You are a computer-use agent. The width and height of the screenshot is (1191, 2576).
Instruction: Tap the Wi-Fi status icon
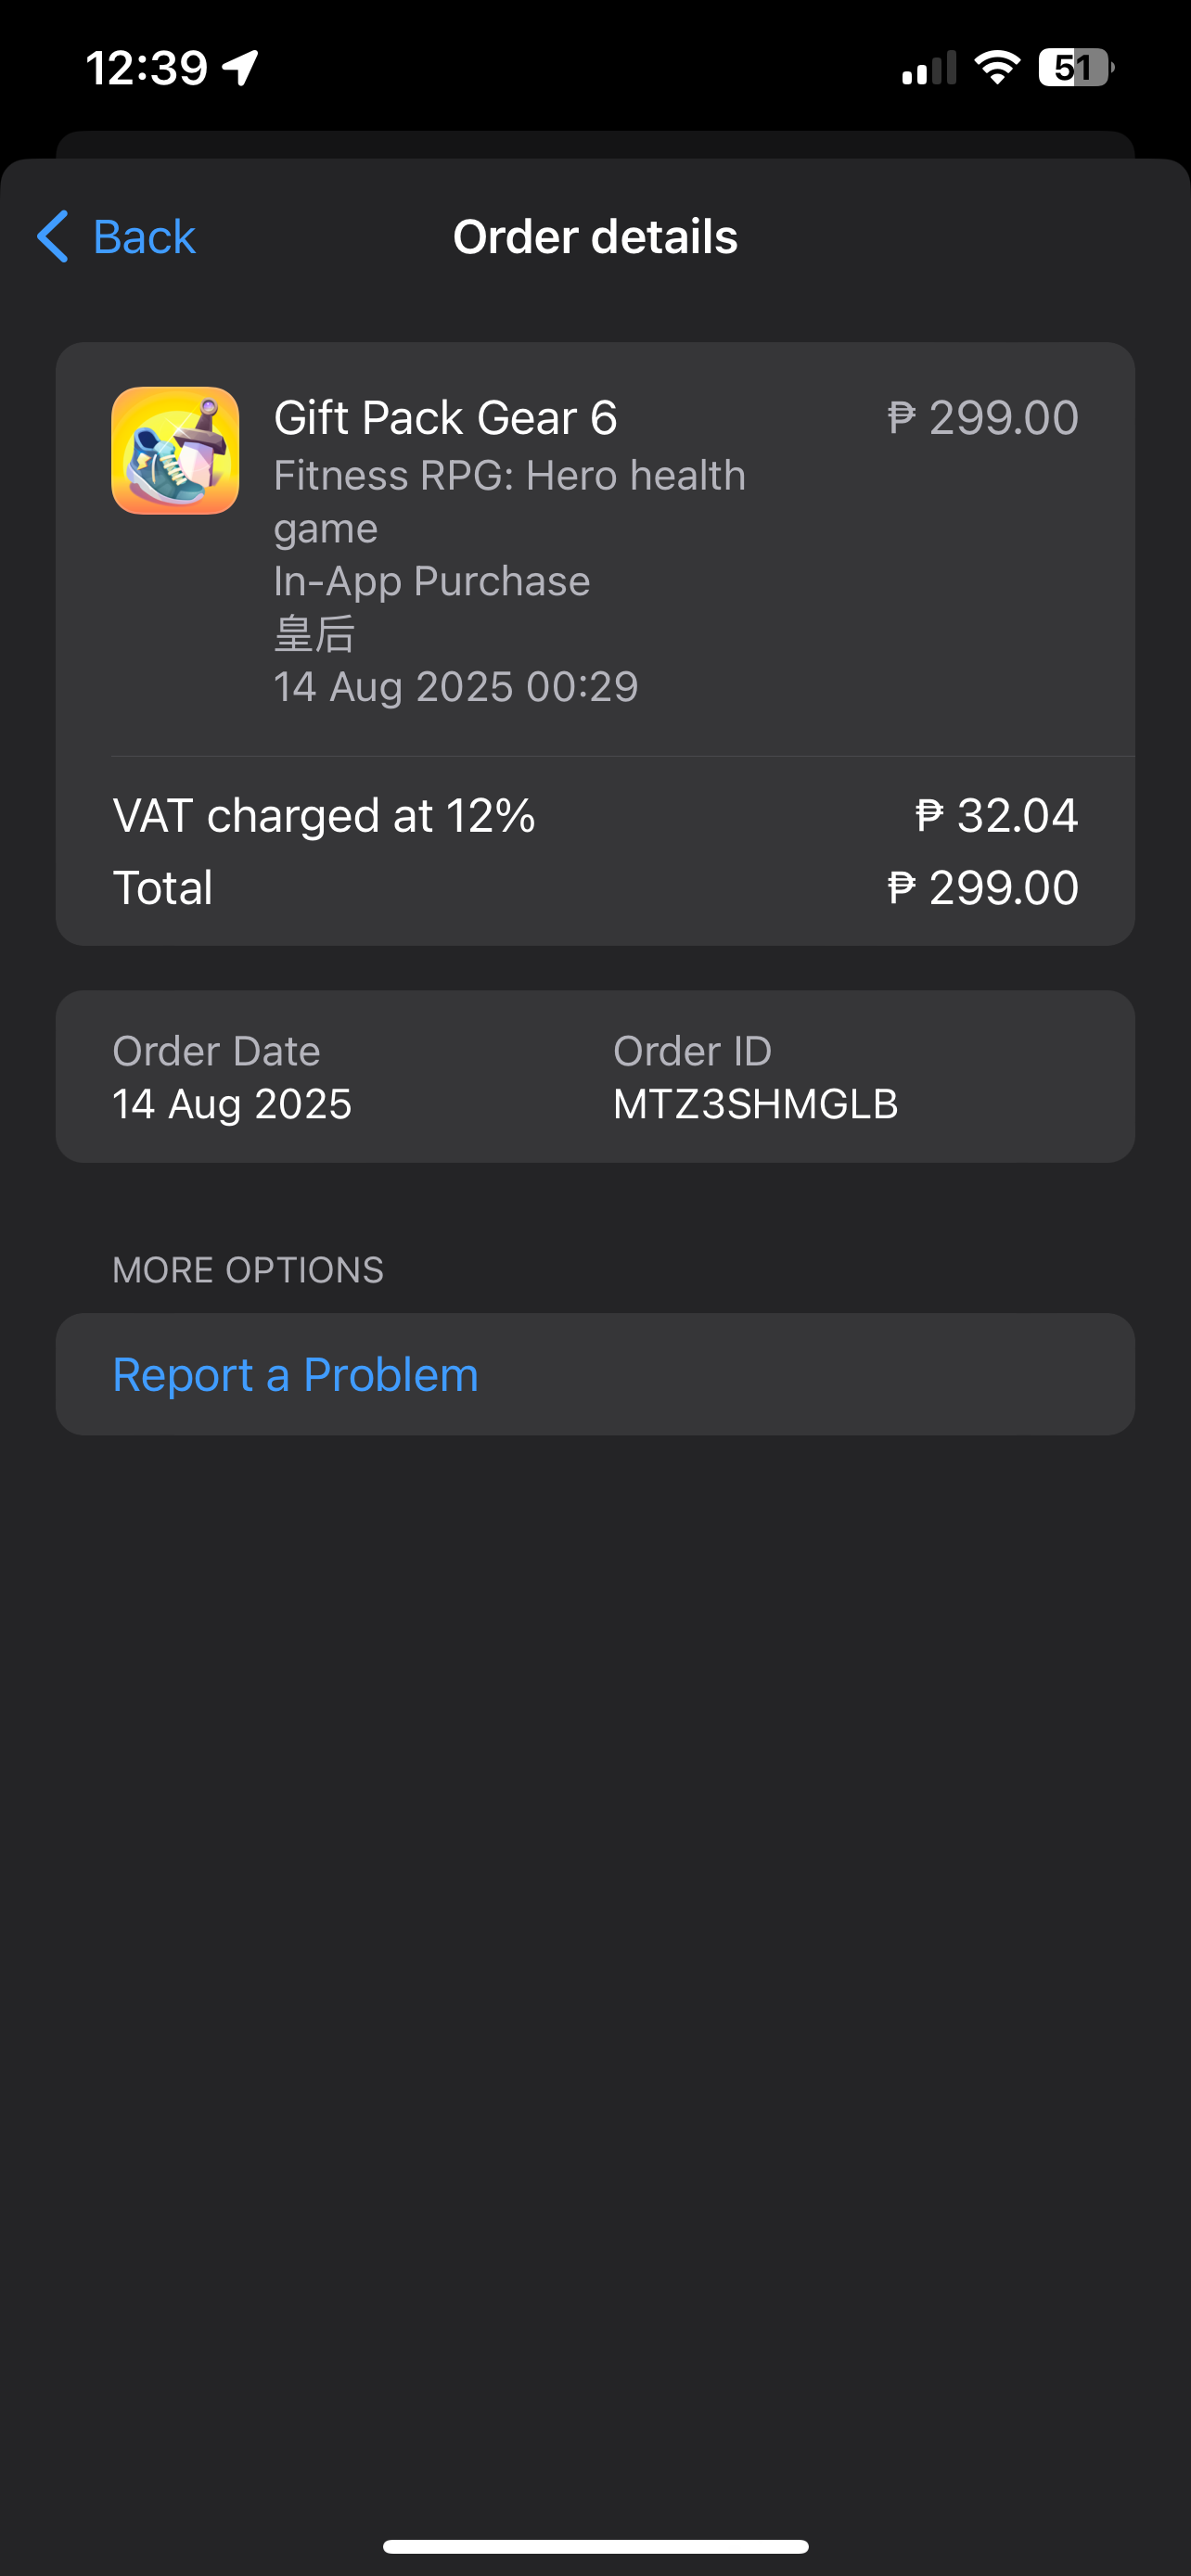(x=996, y=68)
